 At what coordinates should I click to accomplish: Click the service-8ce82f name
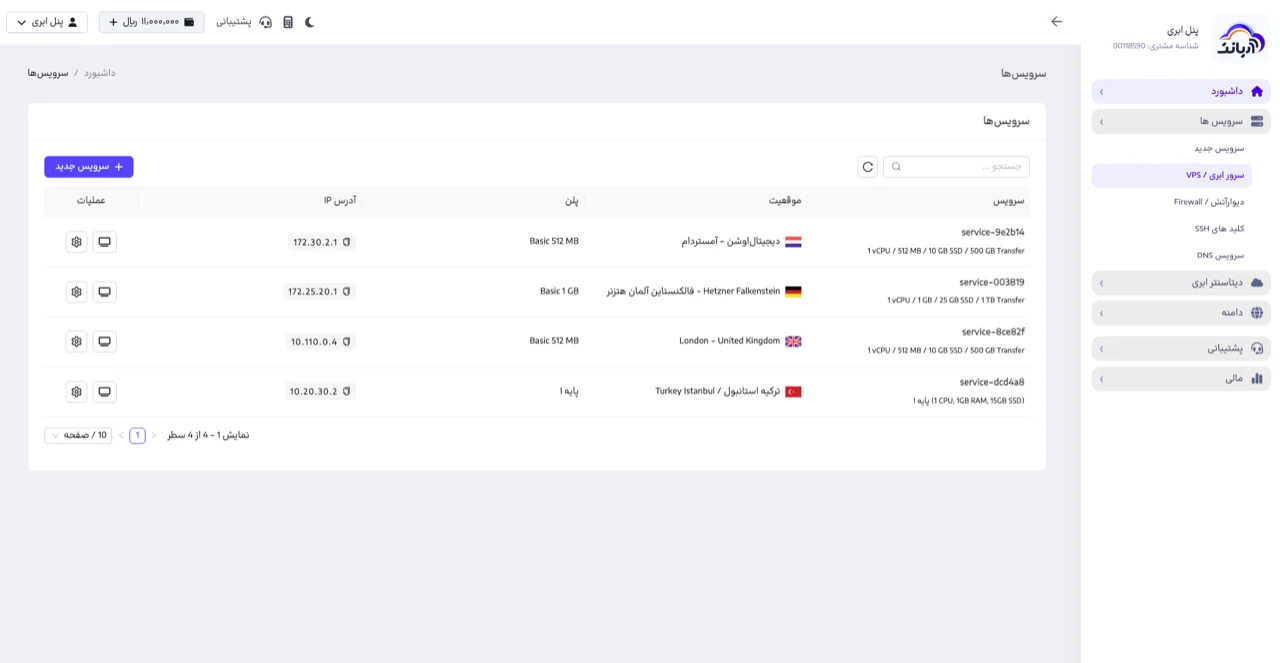(x=993, y=332)
